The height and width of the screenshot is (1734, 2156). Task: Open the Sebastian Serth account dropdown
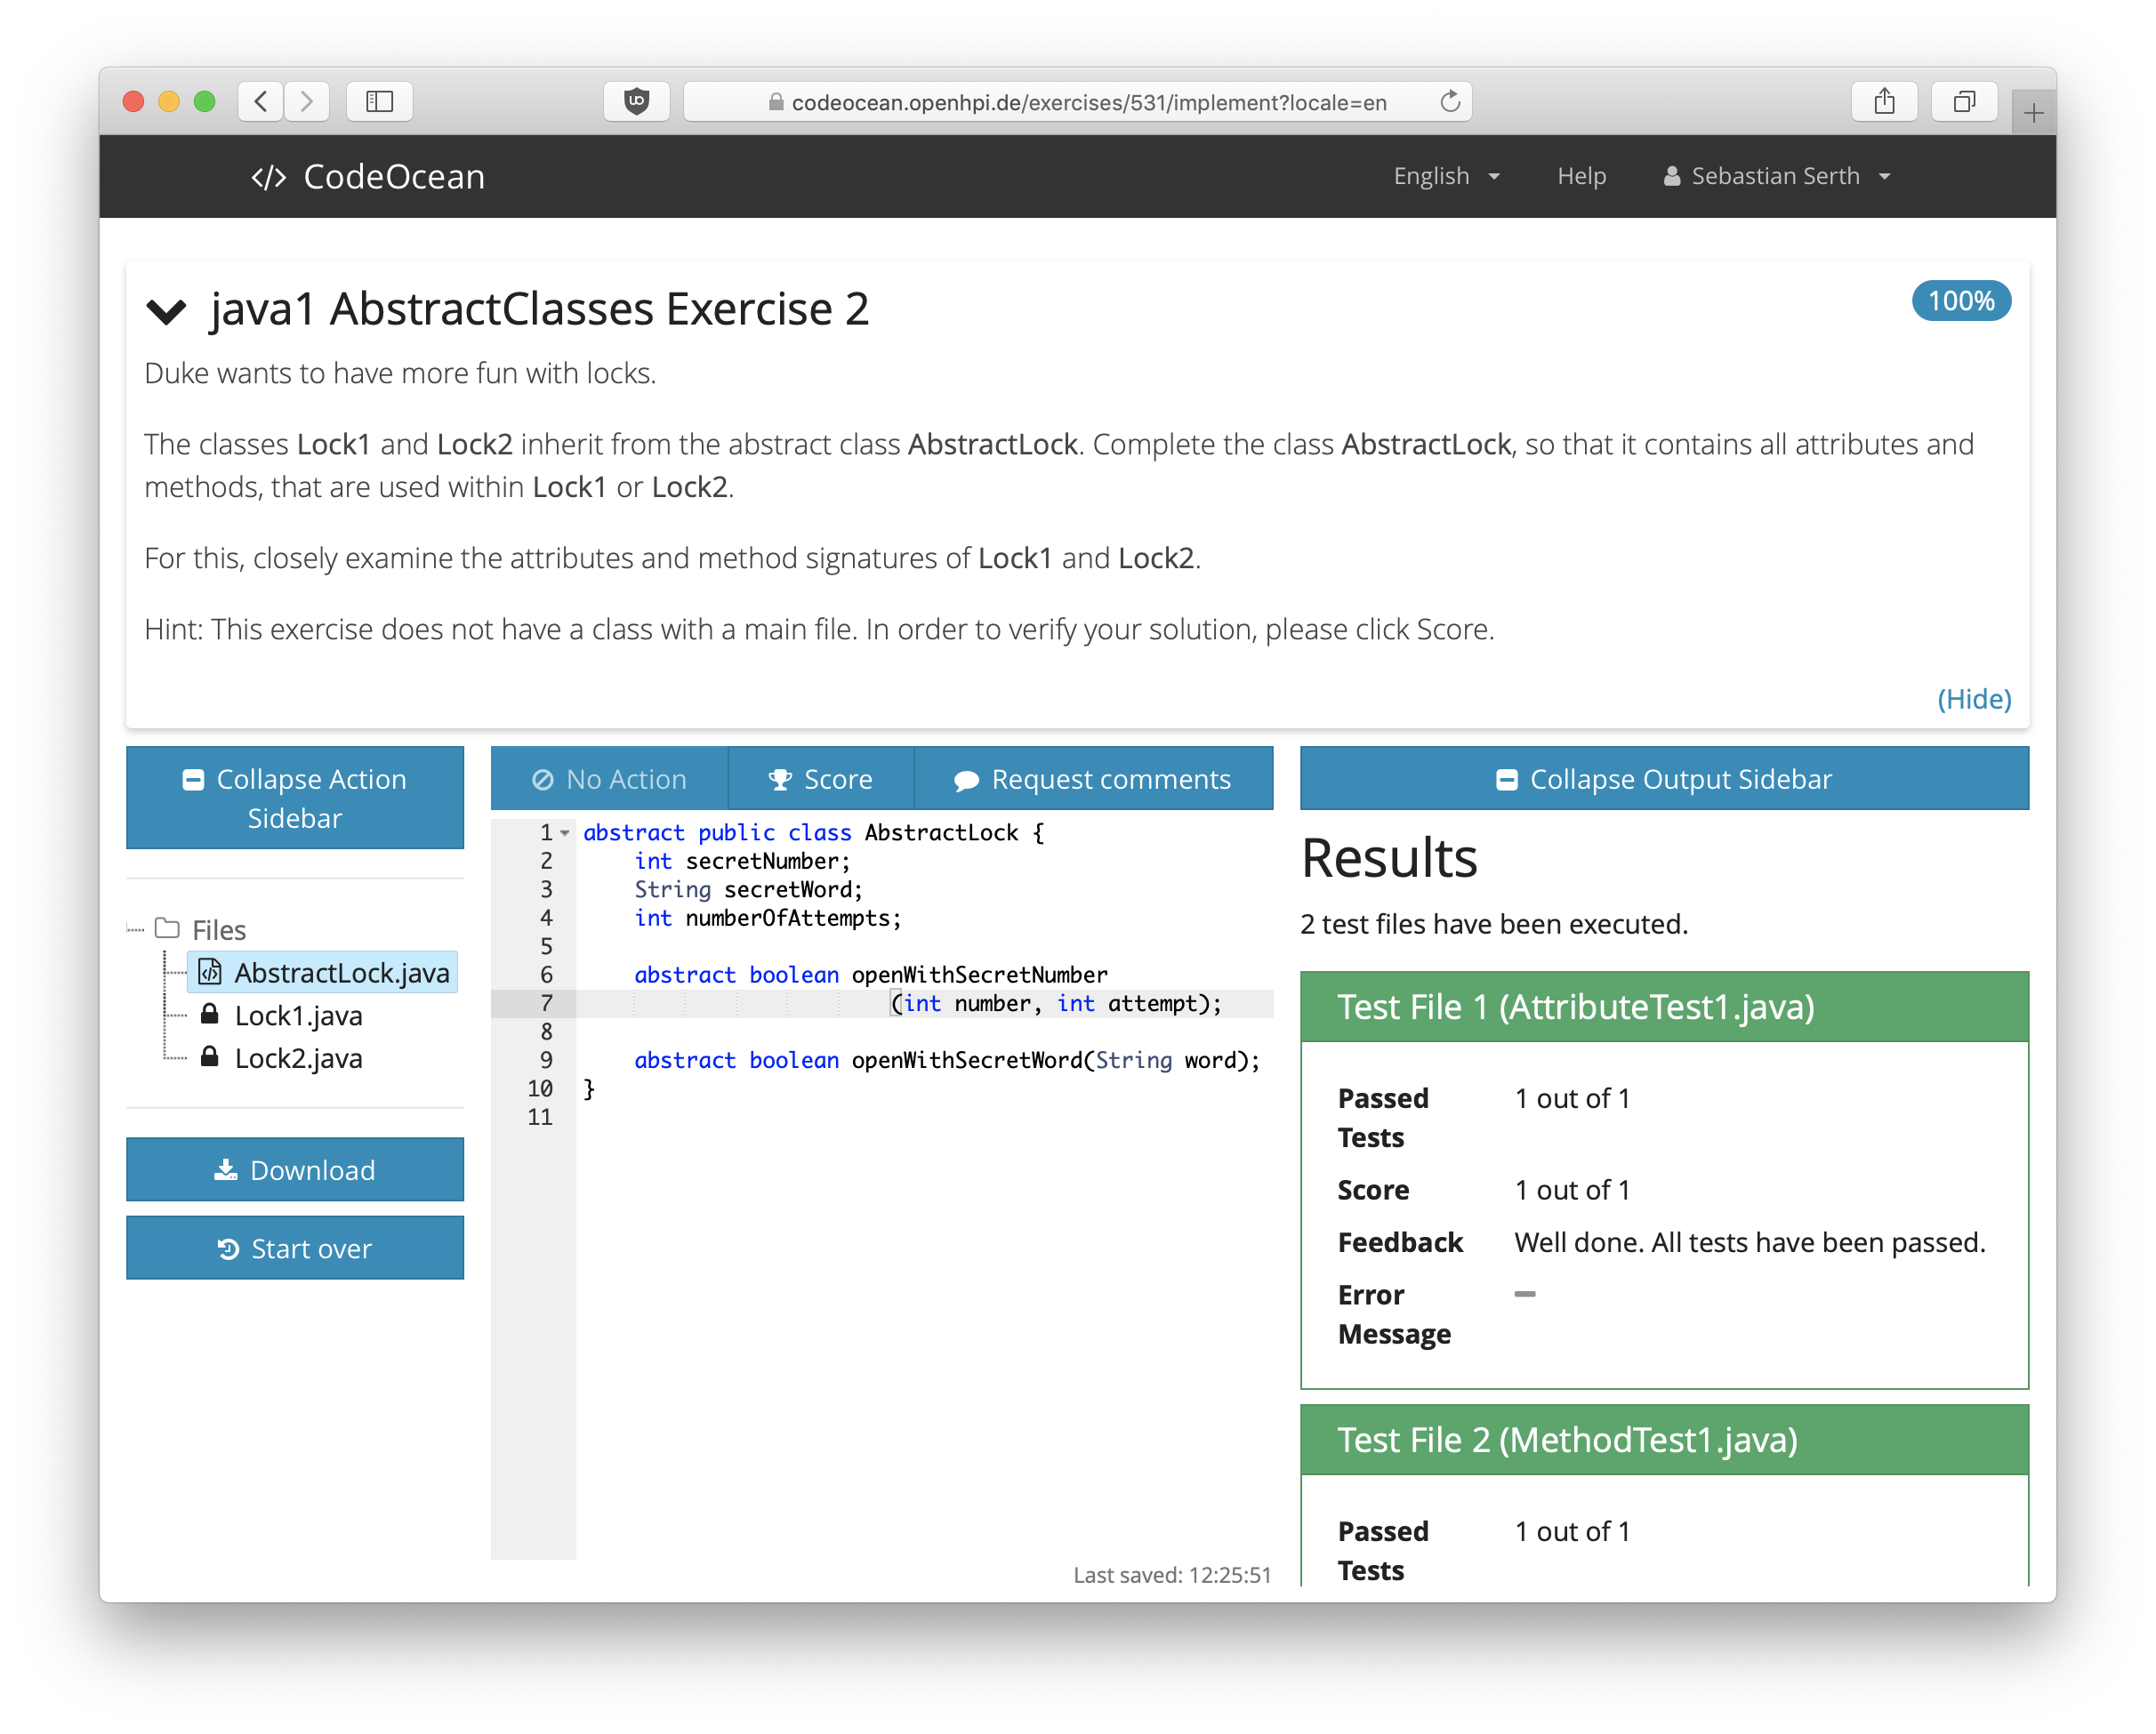[x=1777, y=176]
